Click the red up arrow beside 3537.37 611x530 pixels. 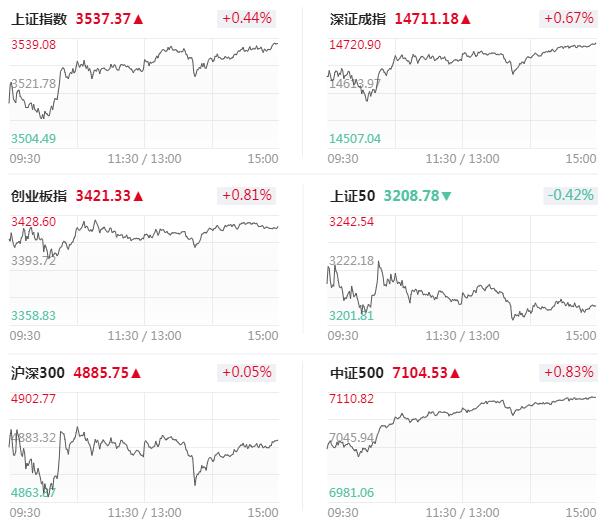pyautogui.click(x=138, y=19)
